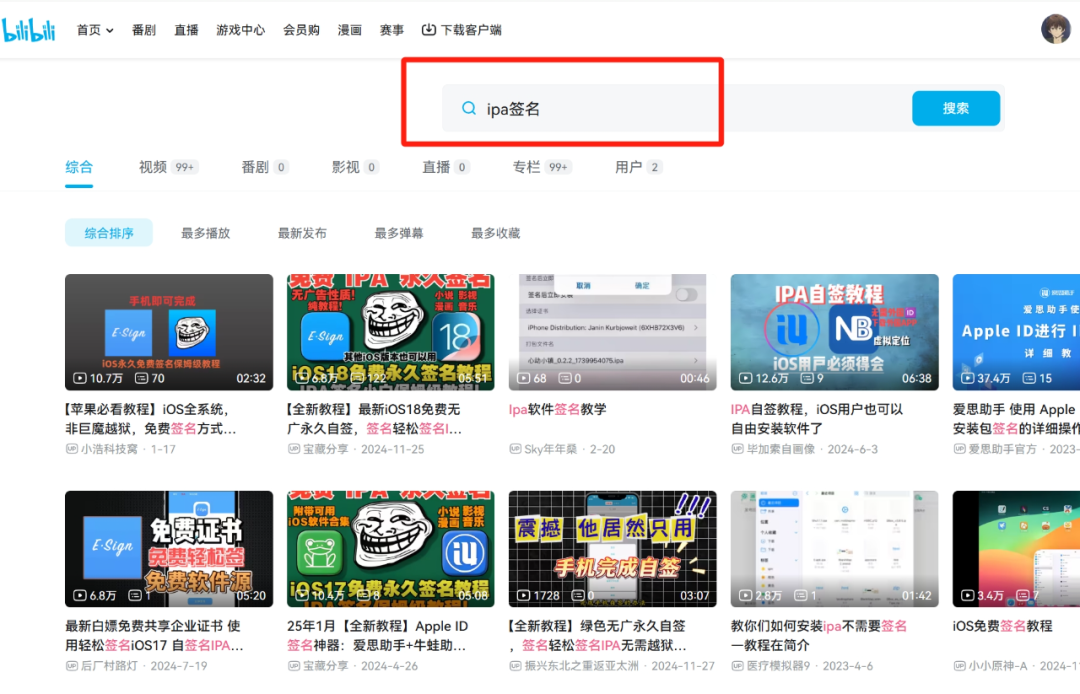Click danmaku count icon showing 70

pyautogui.click(x=141, y=378)
